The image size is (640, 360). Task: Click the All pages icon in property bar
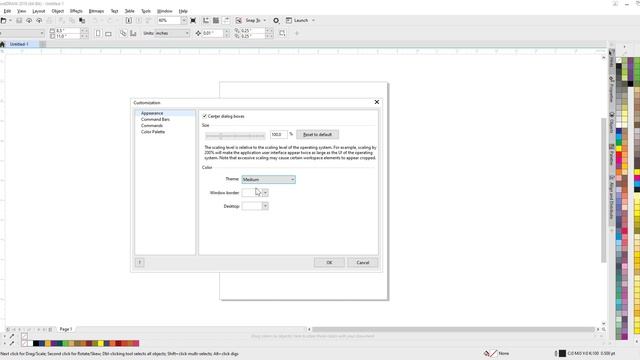pyautogui.click(x=123, y=33)
